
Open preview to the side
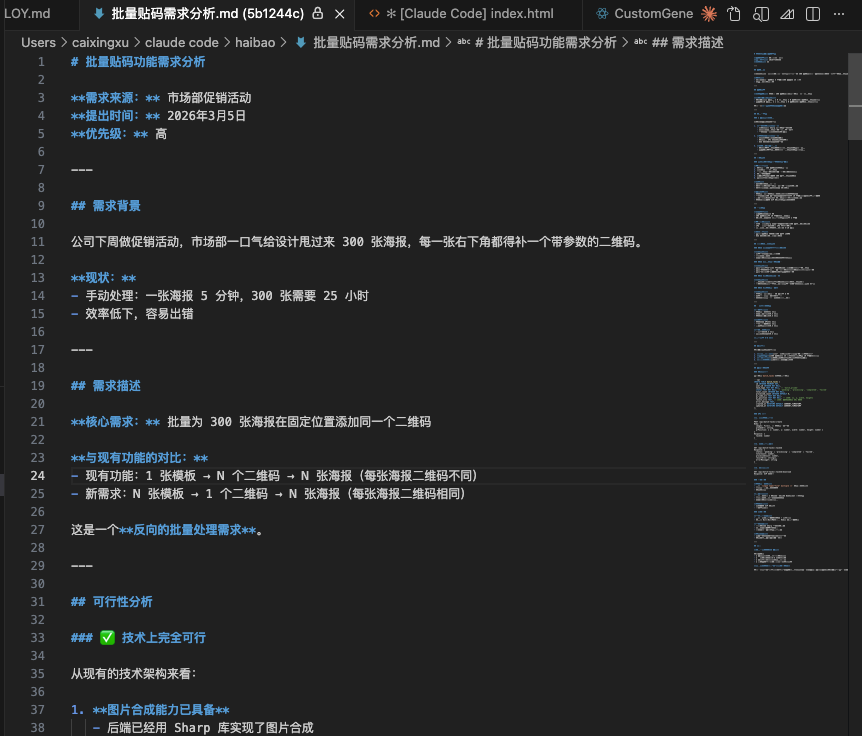pos(761,14)
